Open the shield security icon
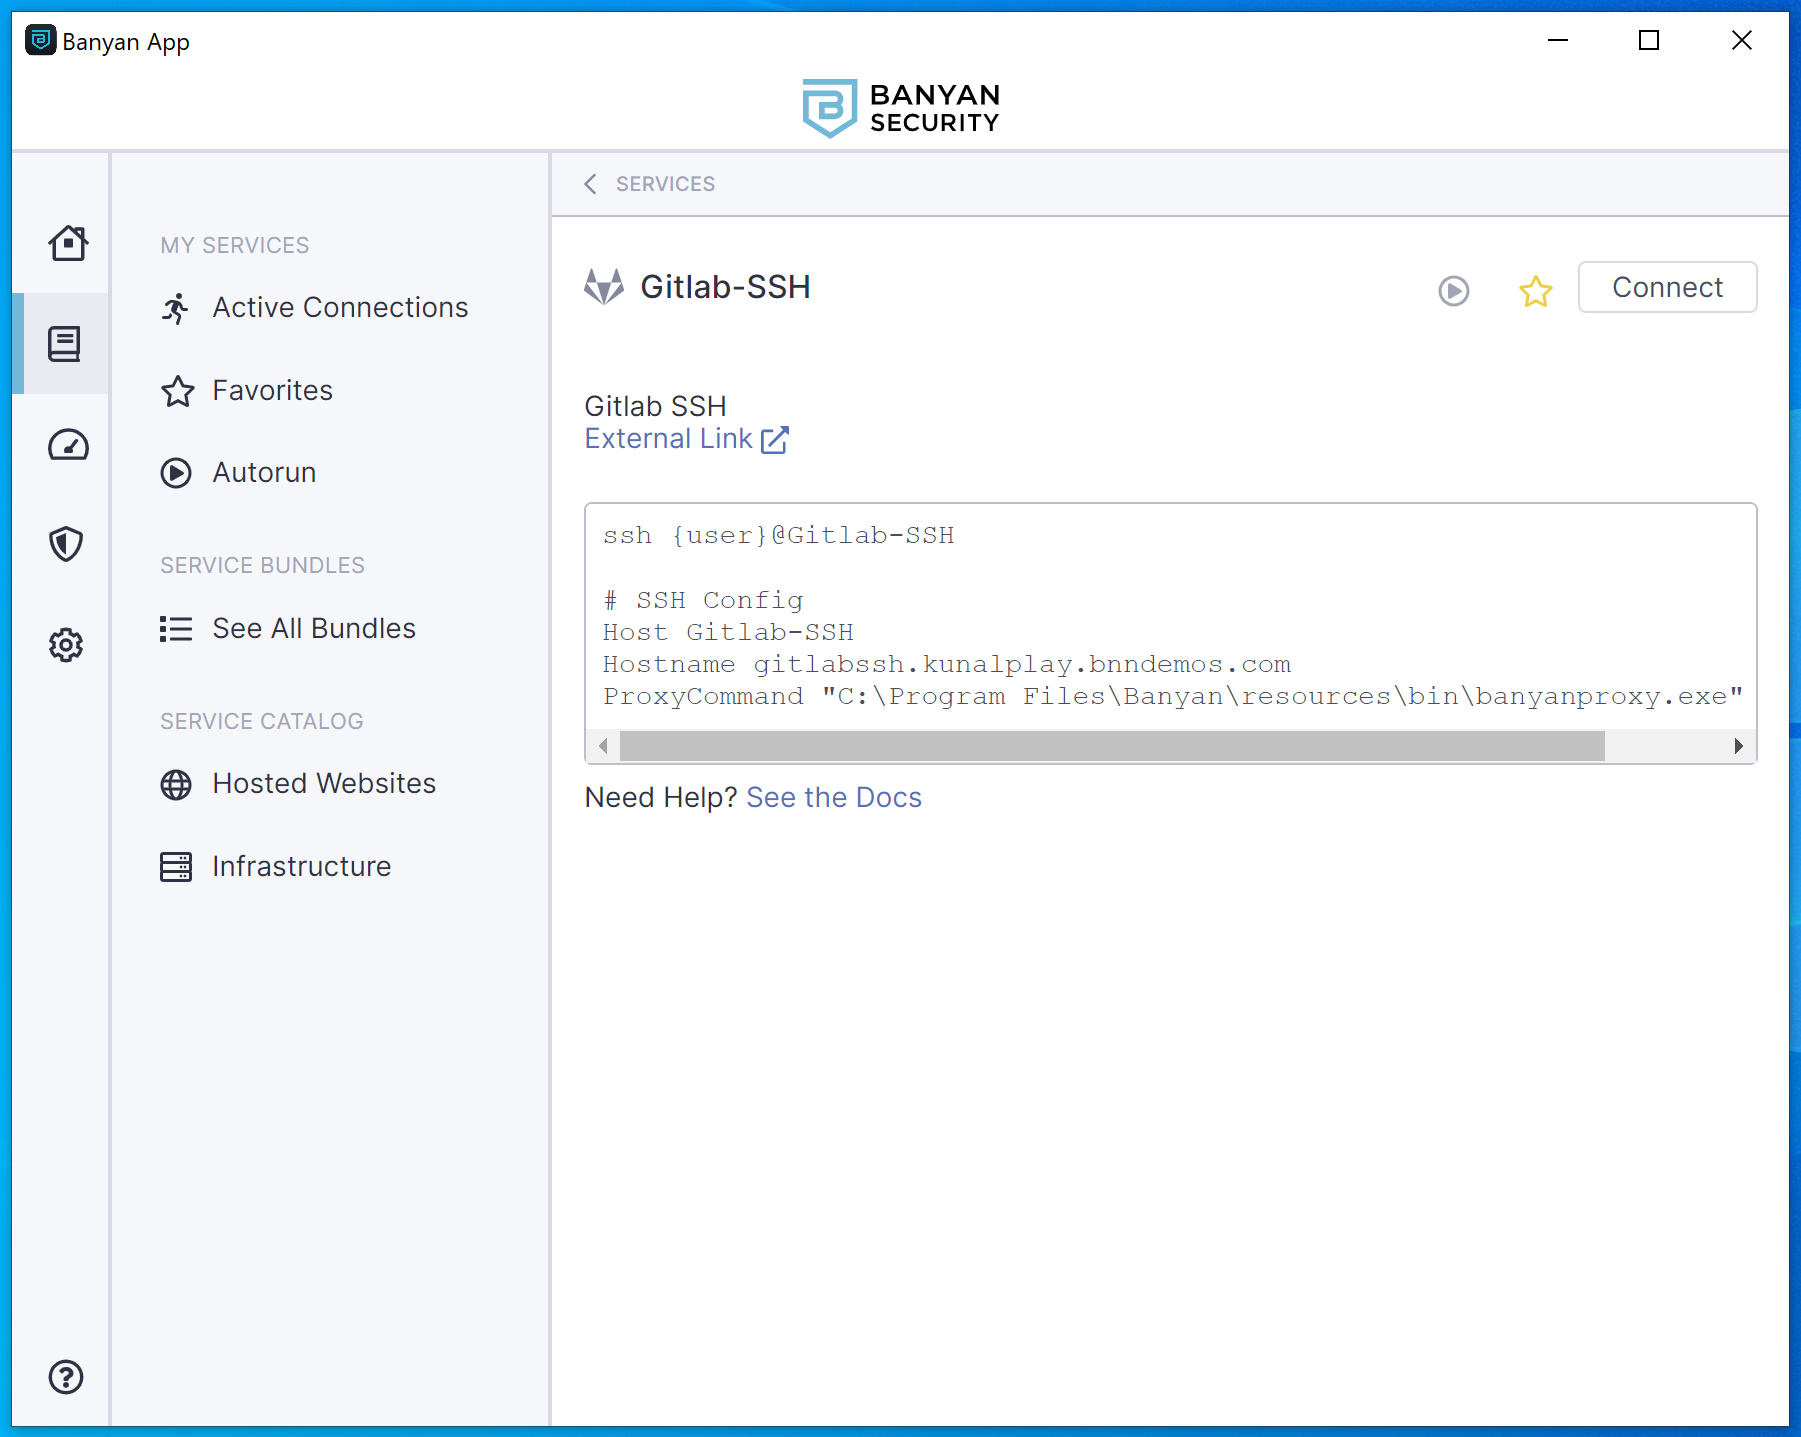This screenshot has height=1437, width=1801. point(66,544)
